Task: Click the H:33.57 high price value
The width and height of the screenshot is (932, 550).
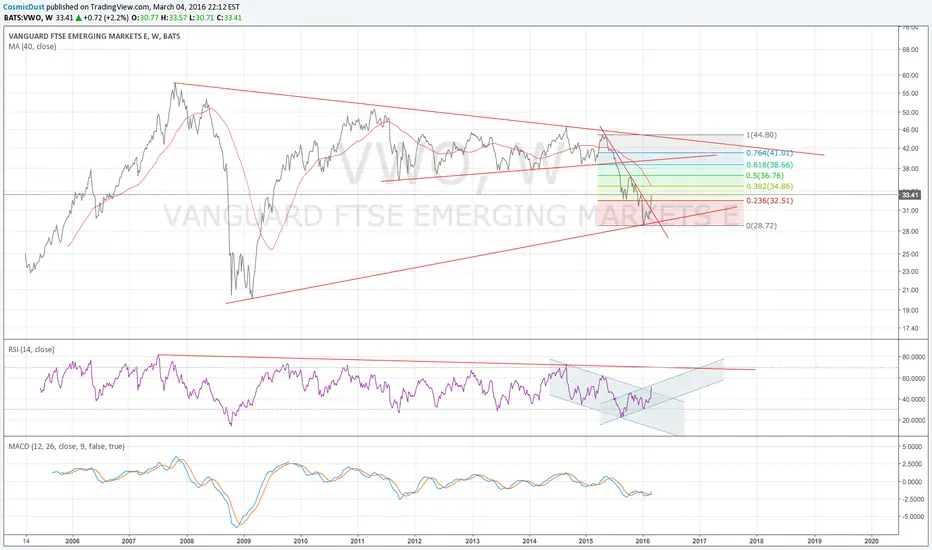Action: [175, 18]
